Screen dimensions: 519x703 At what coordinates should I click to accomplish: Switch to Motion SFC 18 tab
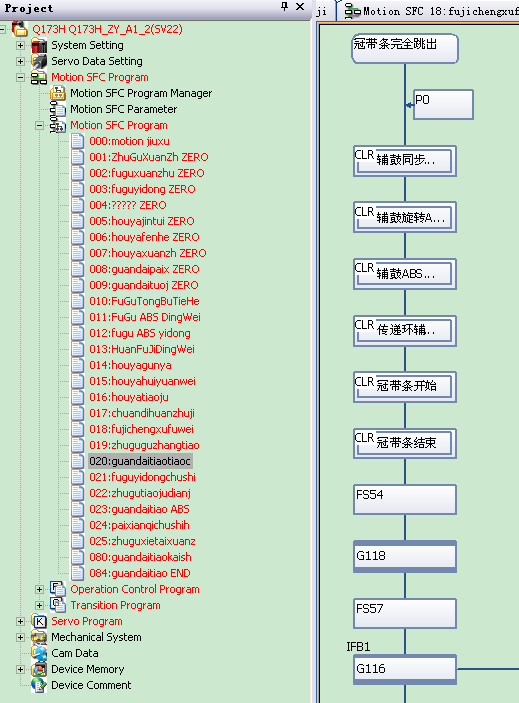click(x=429, y=11)
